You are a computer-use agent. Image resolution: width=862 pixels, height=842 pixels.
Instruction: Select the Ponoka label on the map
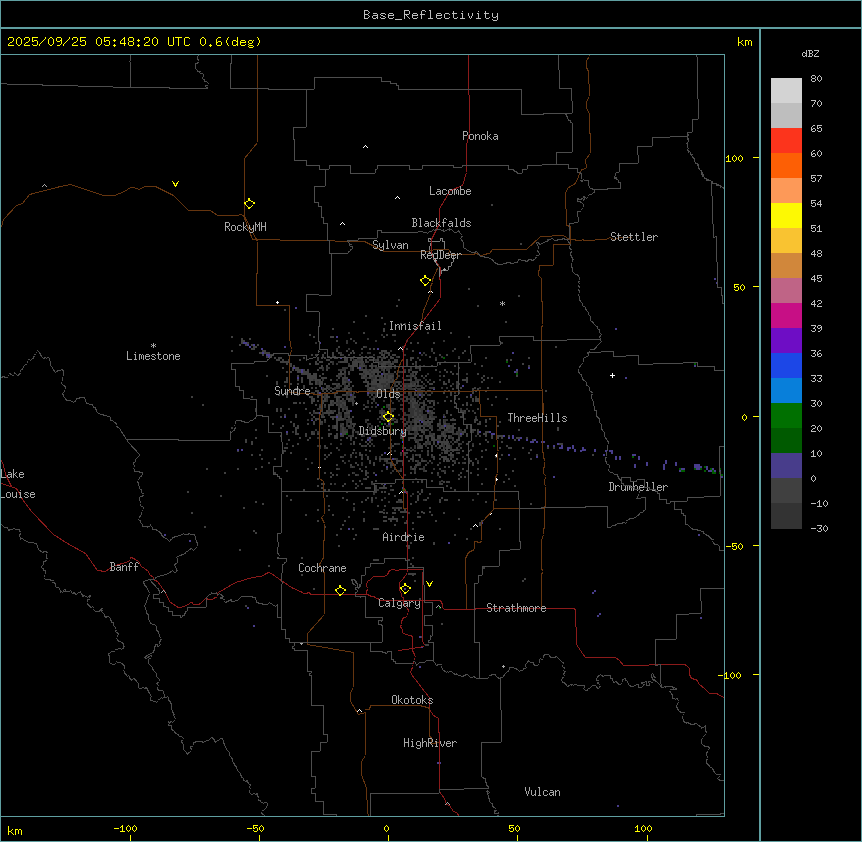(x=480, y=136)
